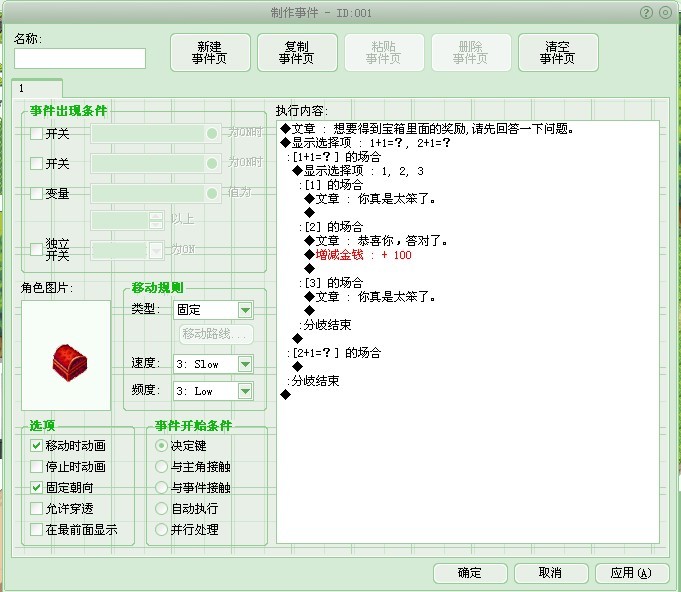Select 与事件接触 start condition
The width and height of the screenshot is (681, 592).
click(x=161, y=487)
